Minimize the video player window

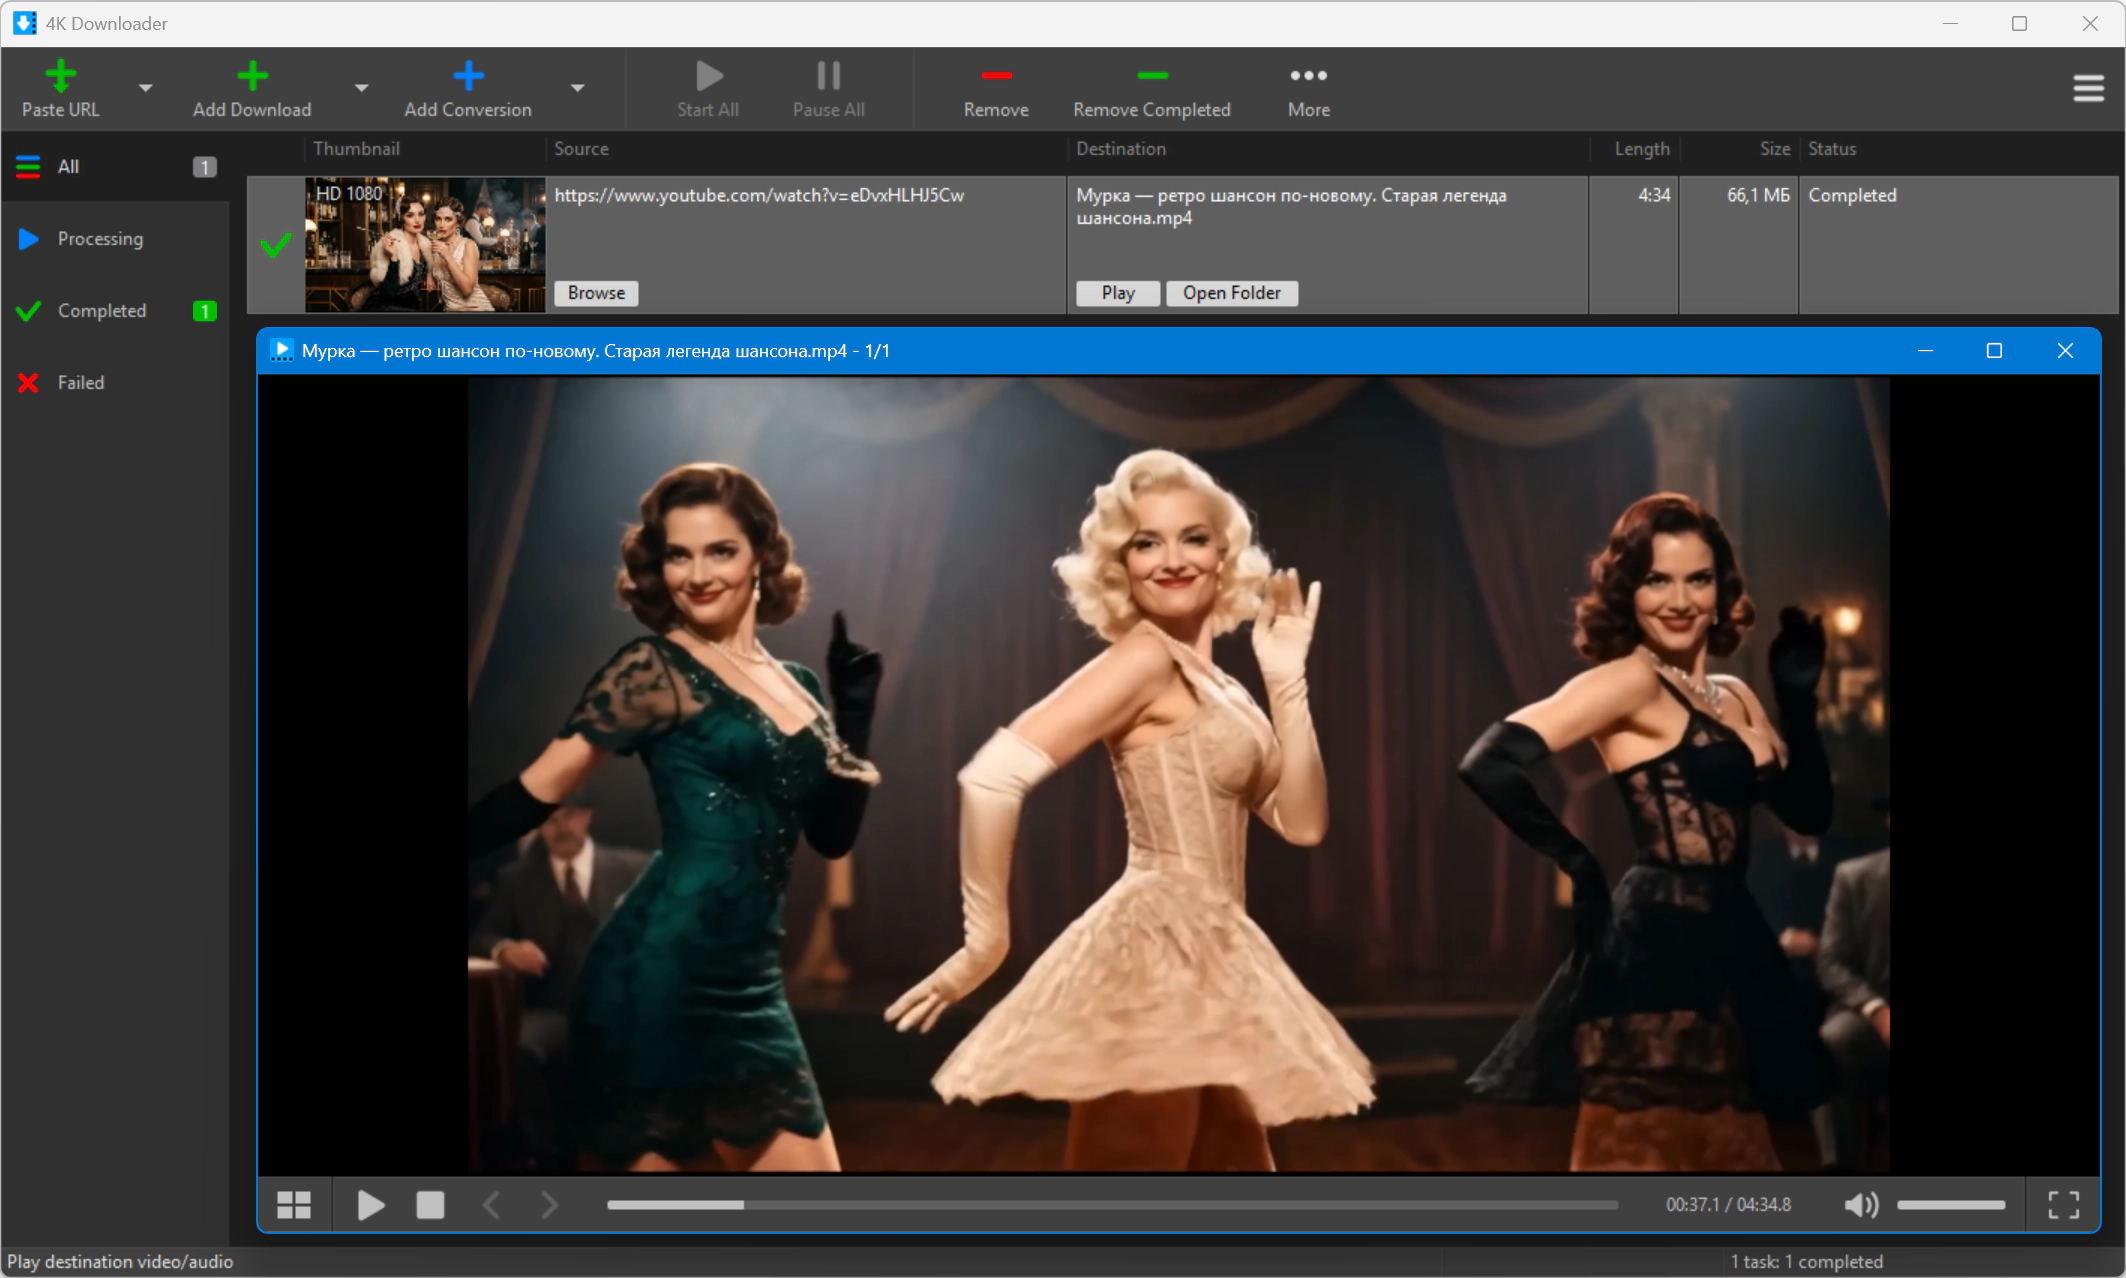point(1925,351)
